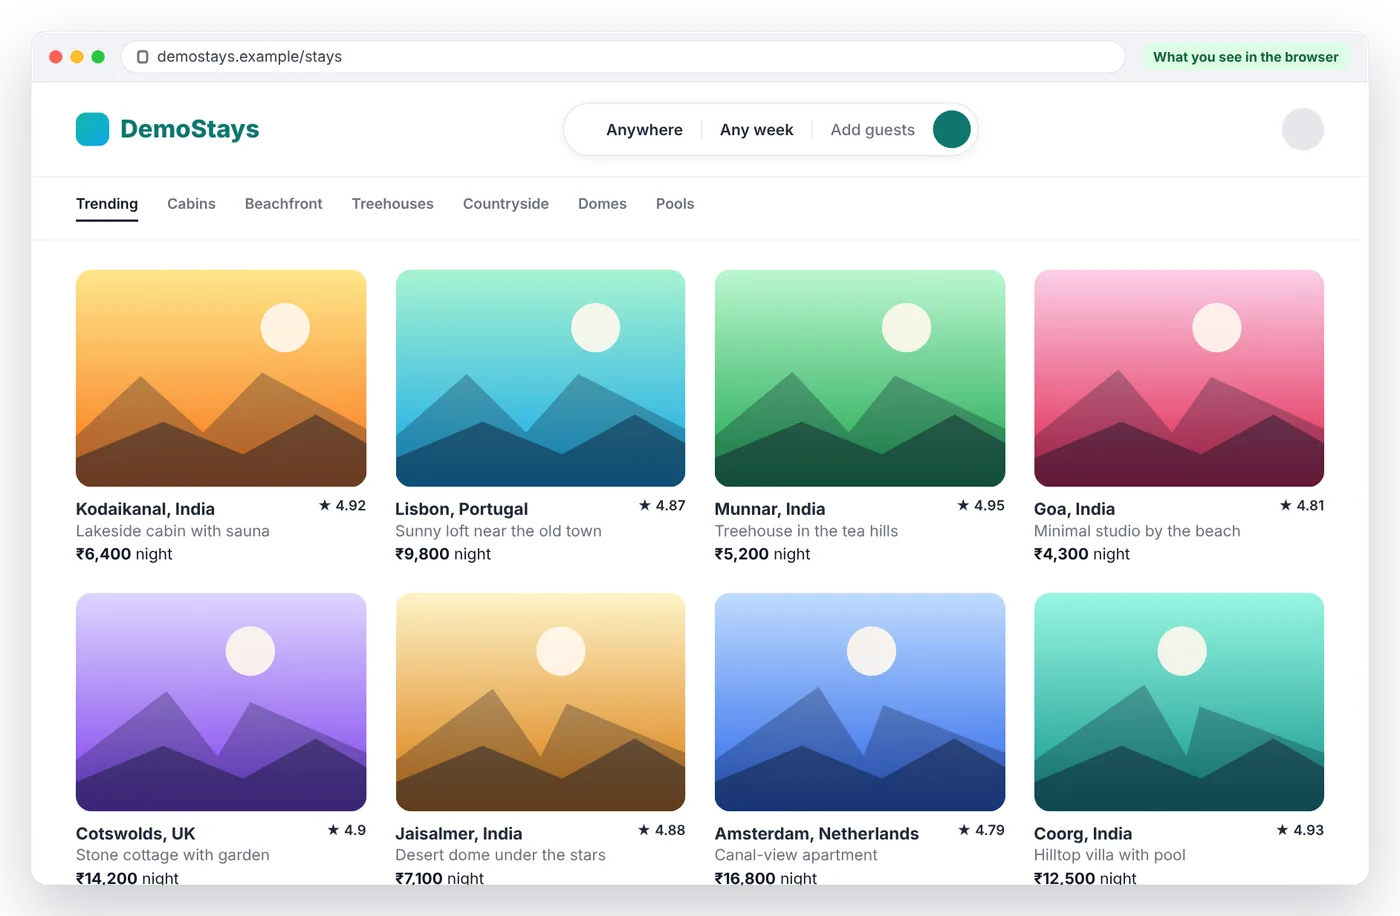This screenshot has width=1400, height=916.
Task: Click the Munnar, India title
Action: (770, 509)
